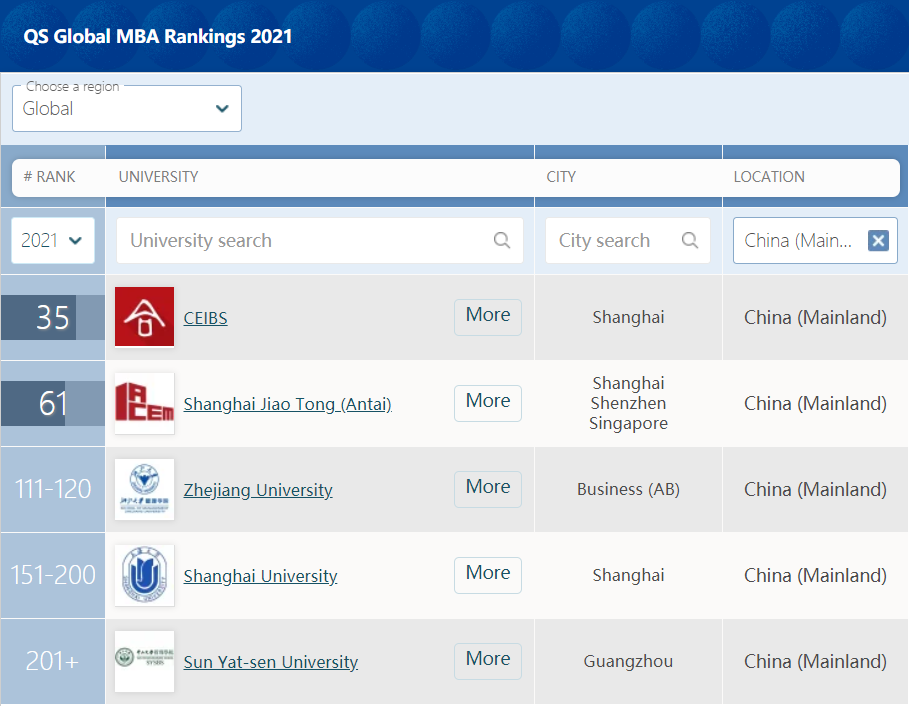The height and width of the screenshot is (706, 909).
Task: Click the CEIBS red logo thumbnail
Action: (x=144, y=316)
